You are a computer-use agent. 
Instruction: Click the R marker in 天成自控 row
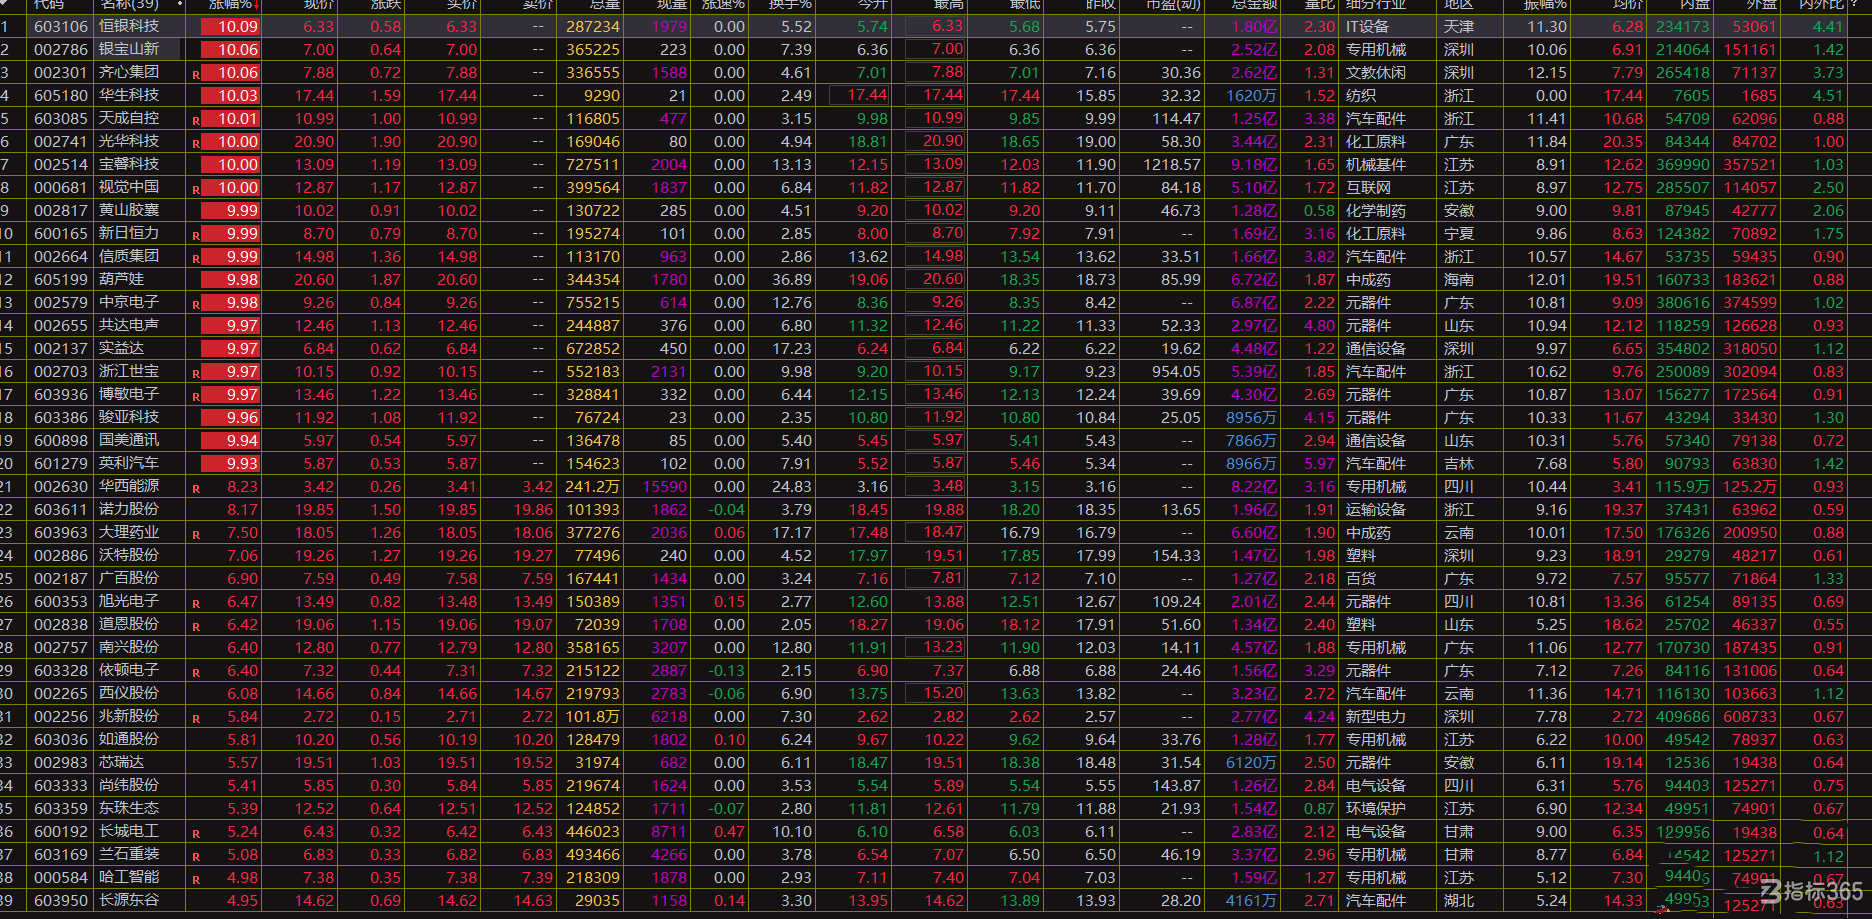196,120
